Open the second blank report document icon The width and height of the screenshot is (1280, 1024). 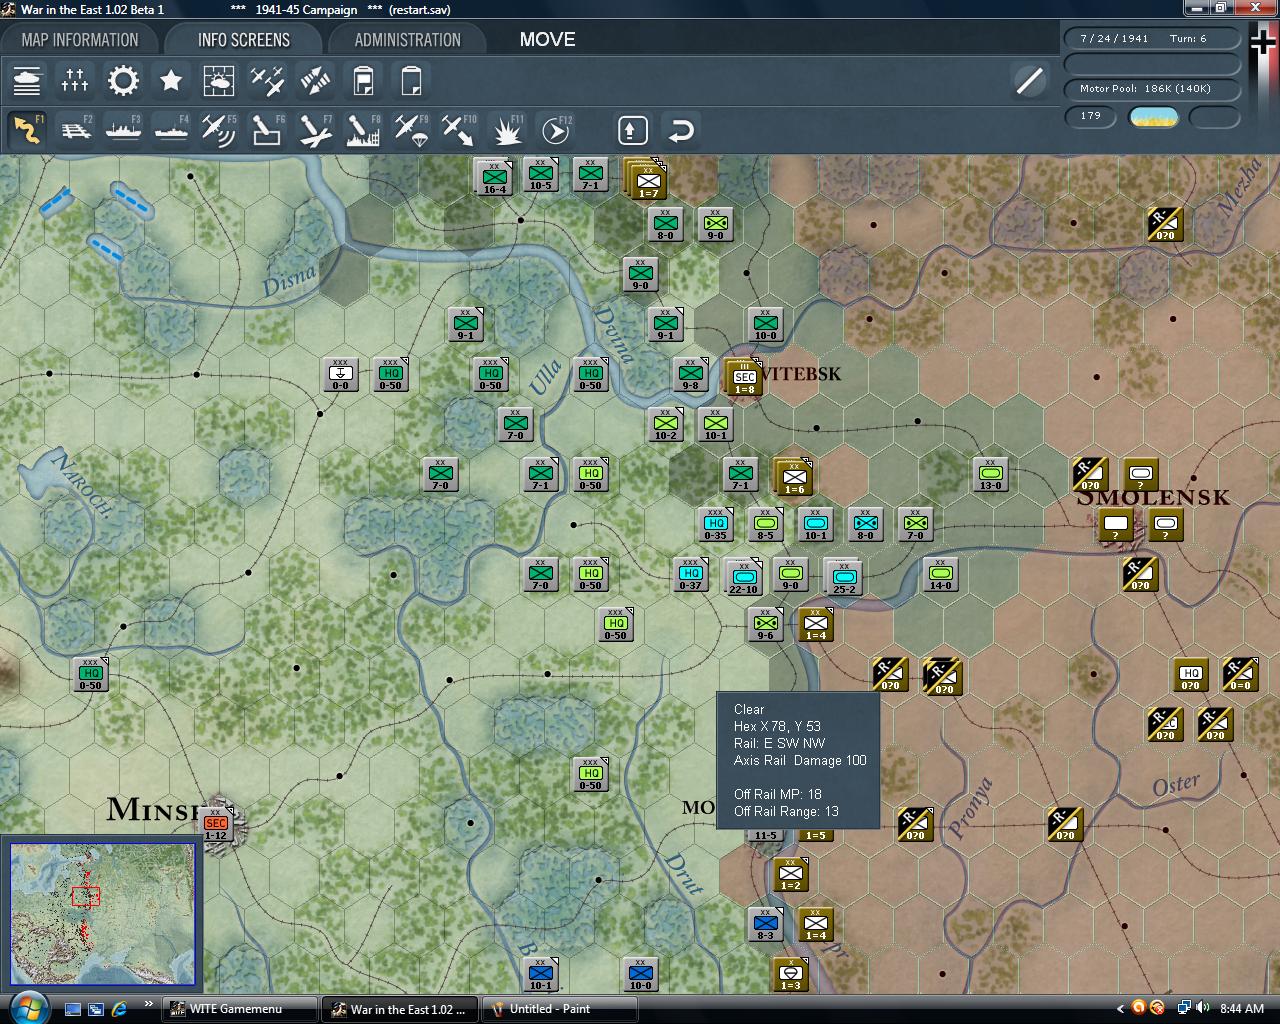411,80
